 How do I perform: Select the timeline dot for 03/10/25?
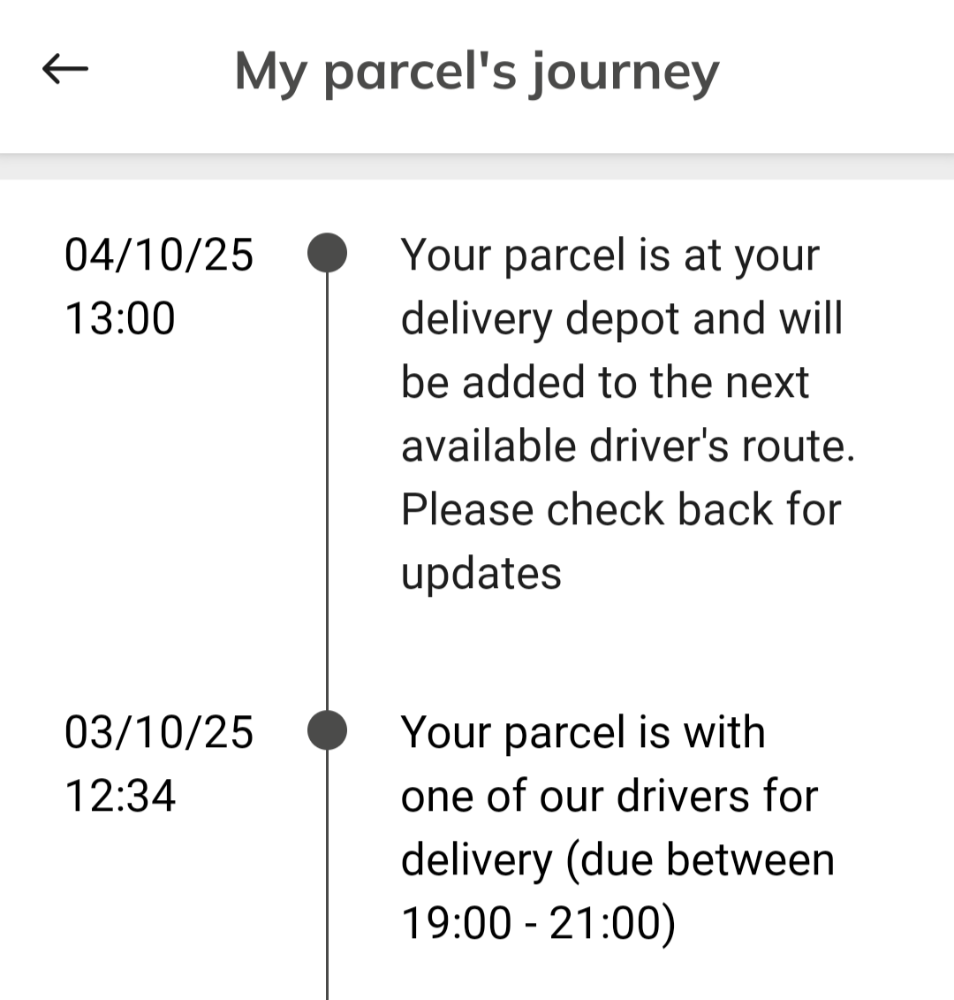[327, 730]
